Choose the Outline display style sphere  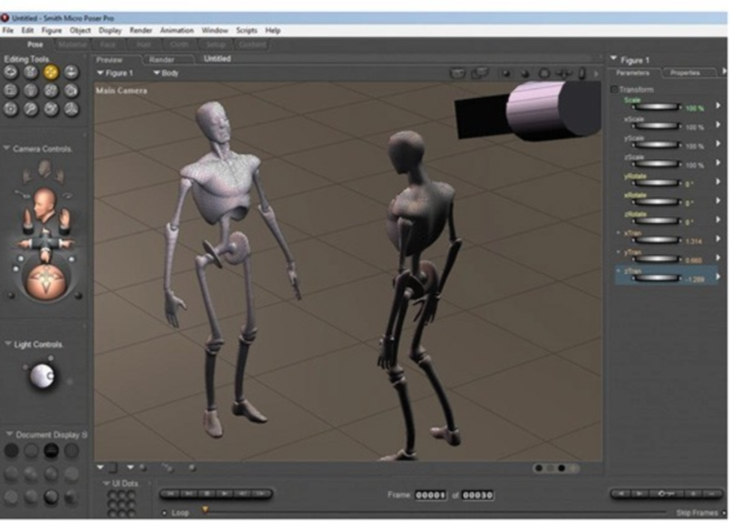(x=31, y=451)
